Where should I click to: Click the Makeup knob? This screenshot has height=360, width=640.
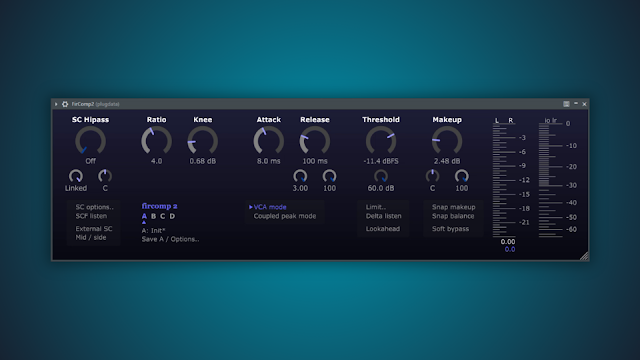click(x=447, y=140)
